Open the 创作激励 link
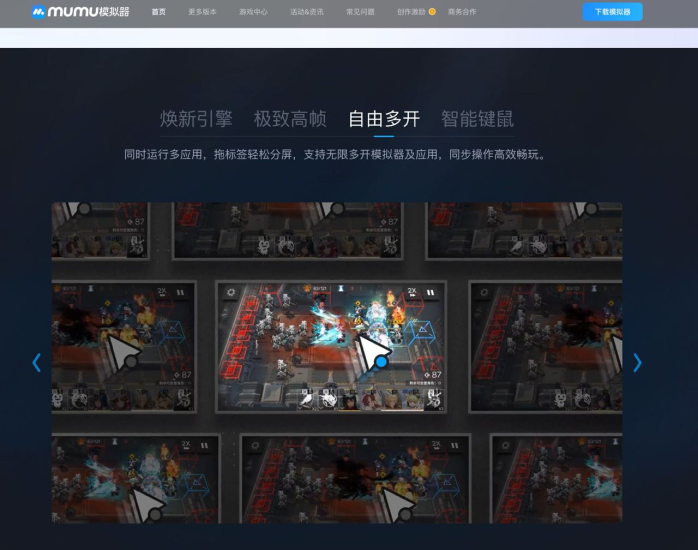The width and height of the screenshot is (698, 550). click(410, 12)
